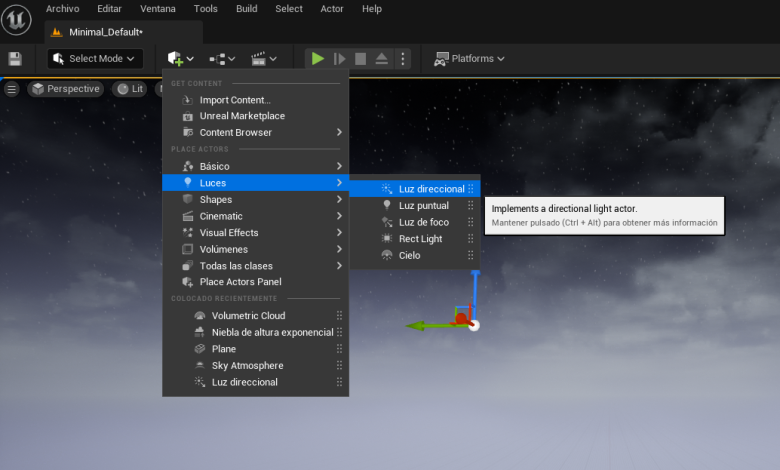780x470 pixels.
Task: Start Play in editor
Action: coord(317,59)
